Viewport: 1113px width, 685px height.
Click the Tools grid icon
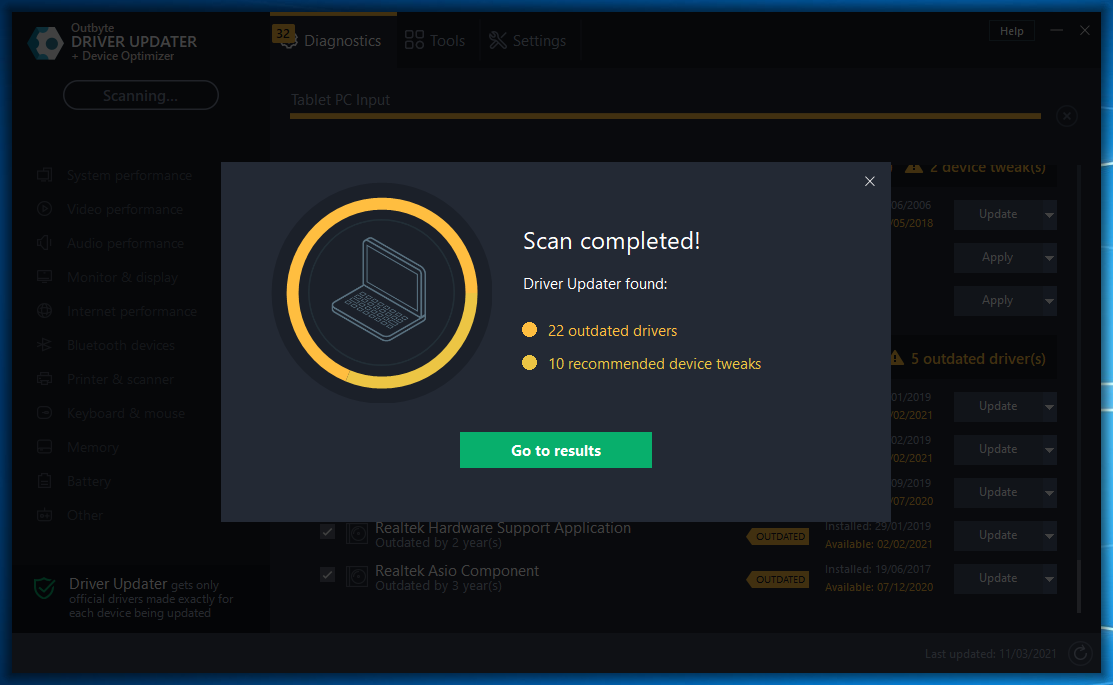414,40
